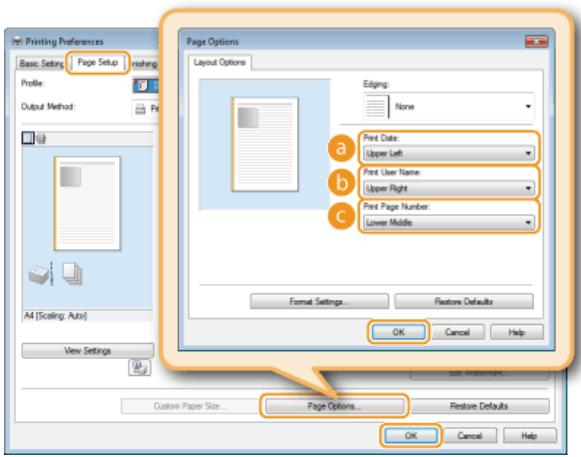The image size is (581, 457).
Task: Open the partially hidden Finishing tab
Action: [x=145, y=64]
